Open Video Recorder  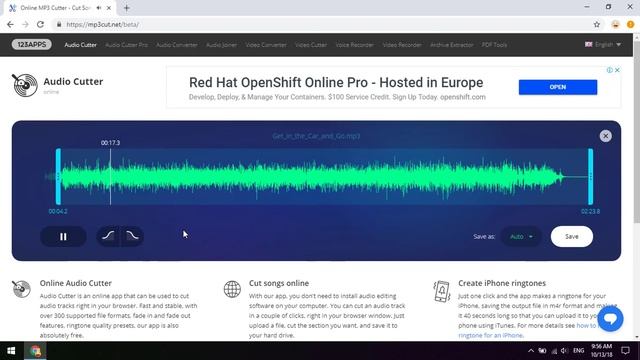[402, 45]
